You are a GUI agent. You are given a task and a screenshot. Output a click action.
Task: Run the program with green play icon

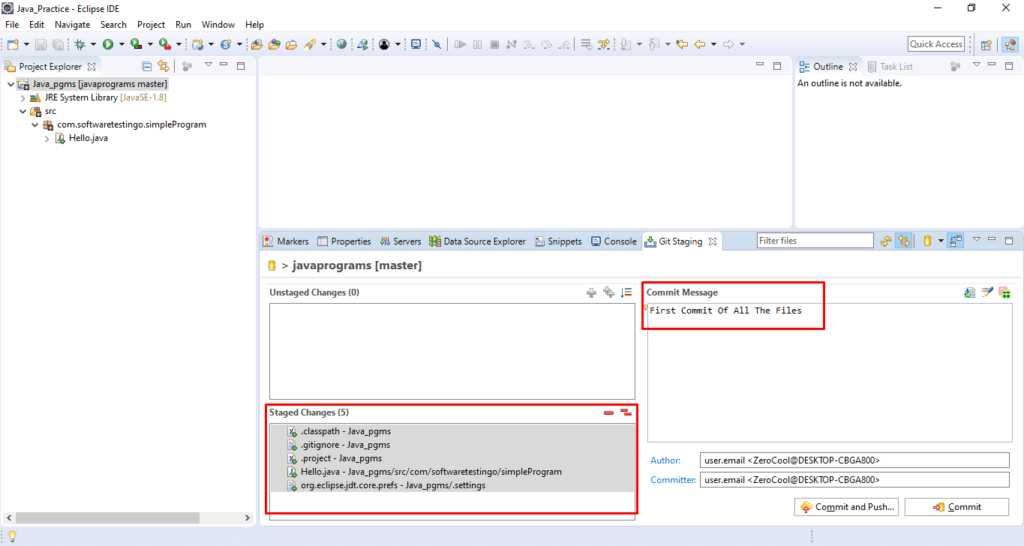108,44
